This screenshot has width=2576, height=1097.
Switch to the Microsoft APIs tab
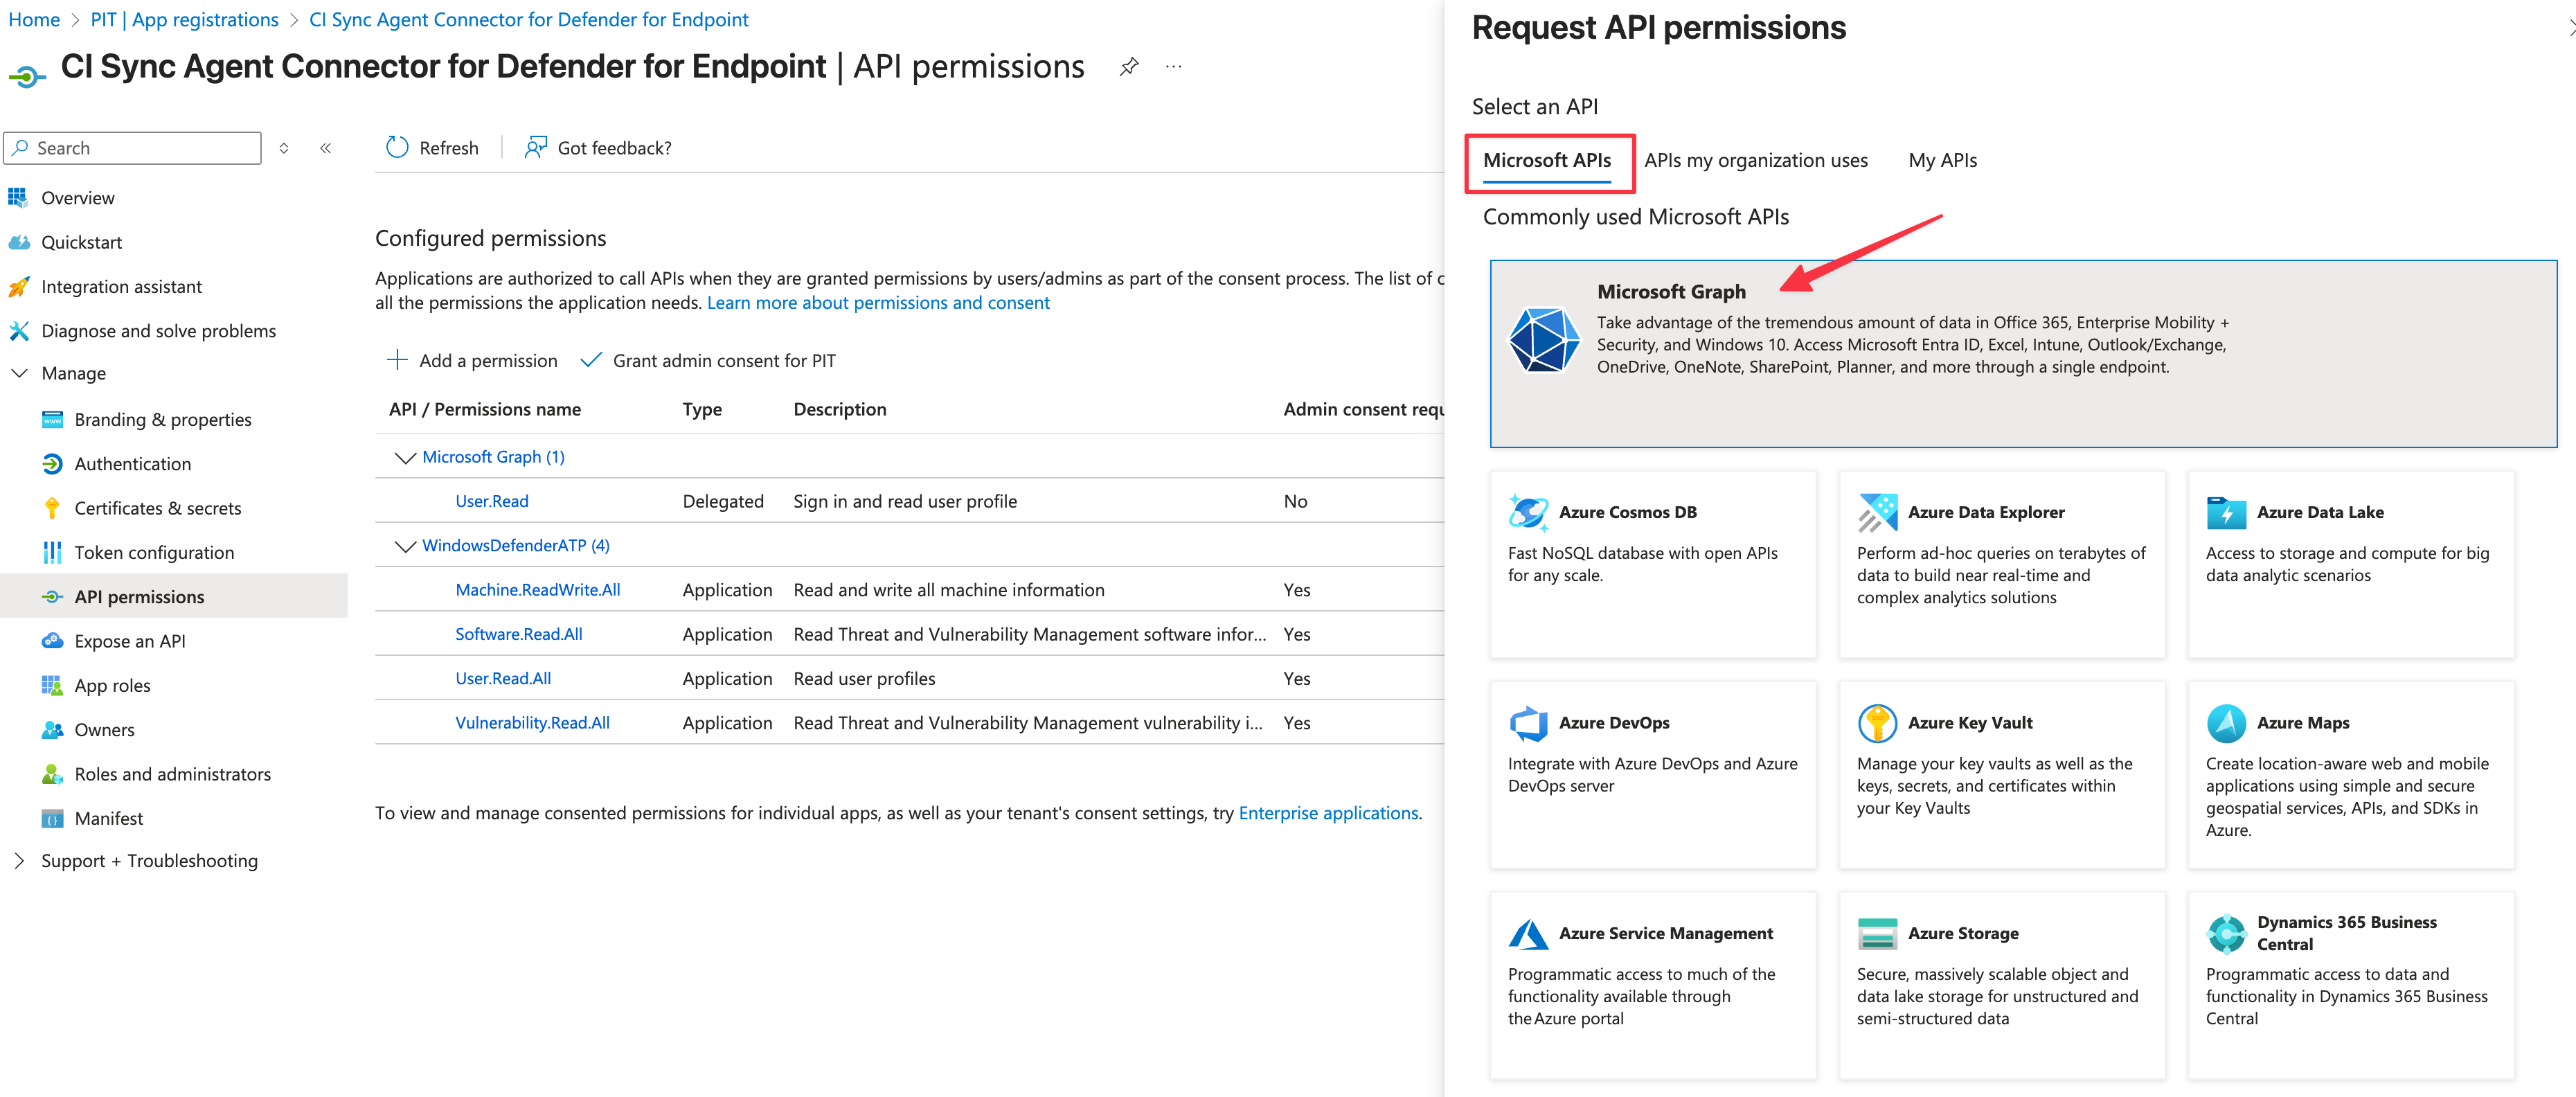1547,160
